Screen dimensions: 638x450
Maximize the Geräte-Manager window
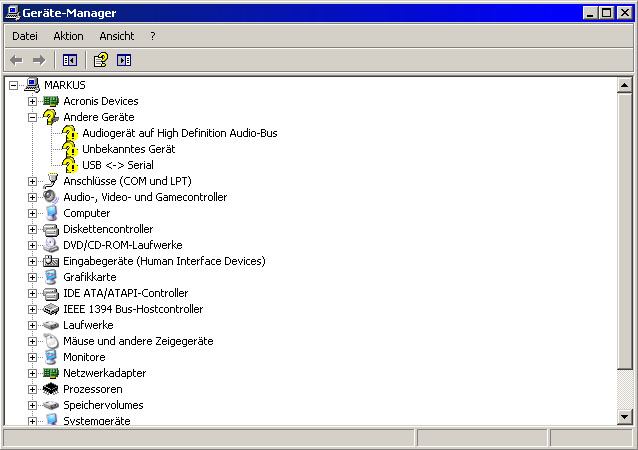[606, 13]
